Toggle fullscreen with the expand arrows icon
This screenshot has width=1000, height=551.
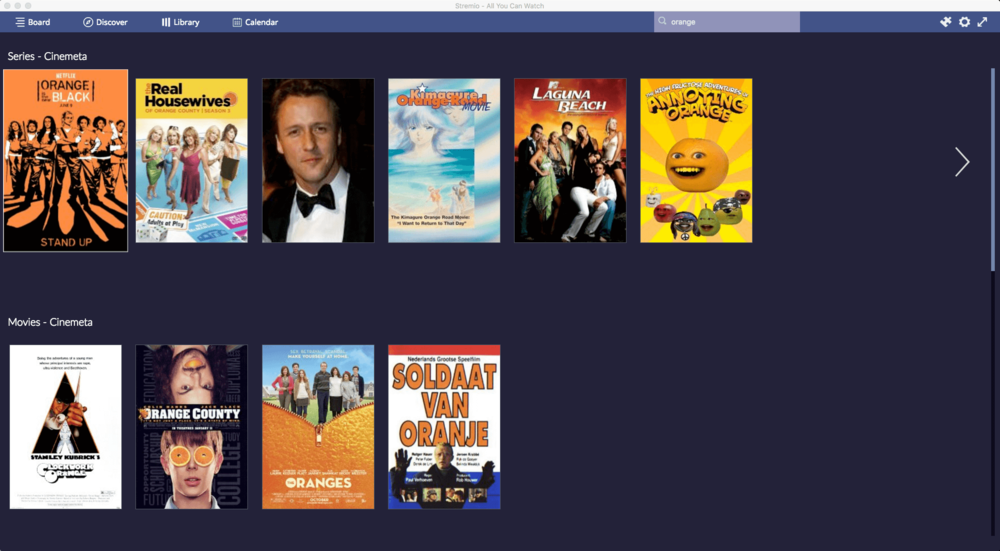pyautogui.click(x=982, y=22)
